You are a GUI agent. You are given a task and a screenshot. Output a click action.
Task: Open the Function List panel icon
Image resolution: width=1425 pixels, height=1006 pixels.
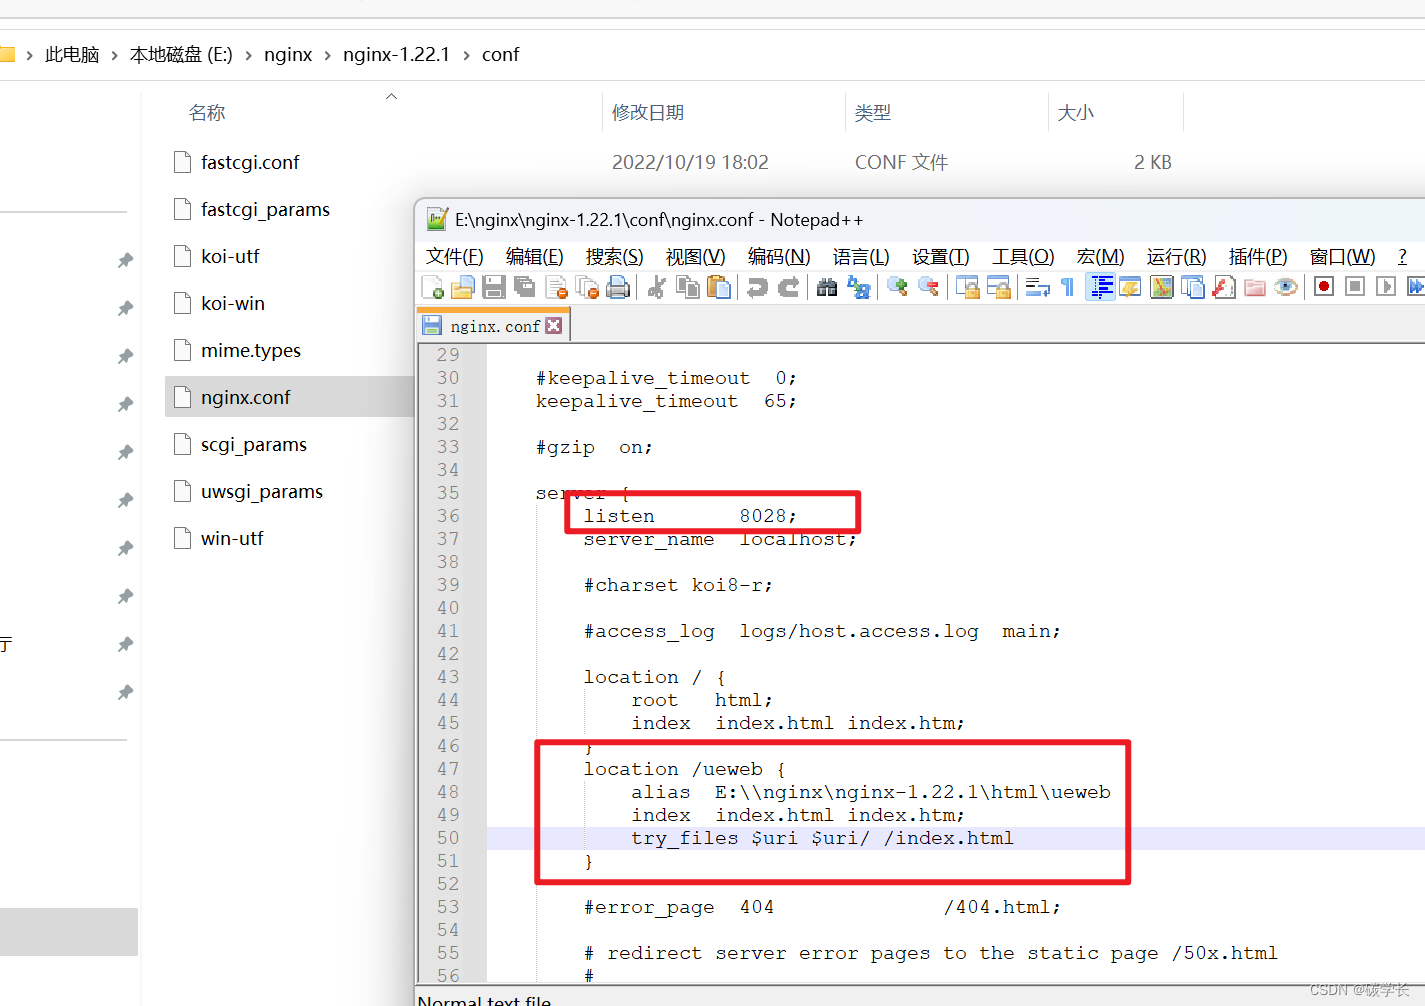[x=1223, y=288]
